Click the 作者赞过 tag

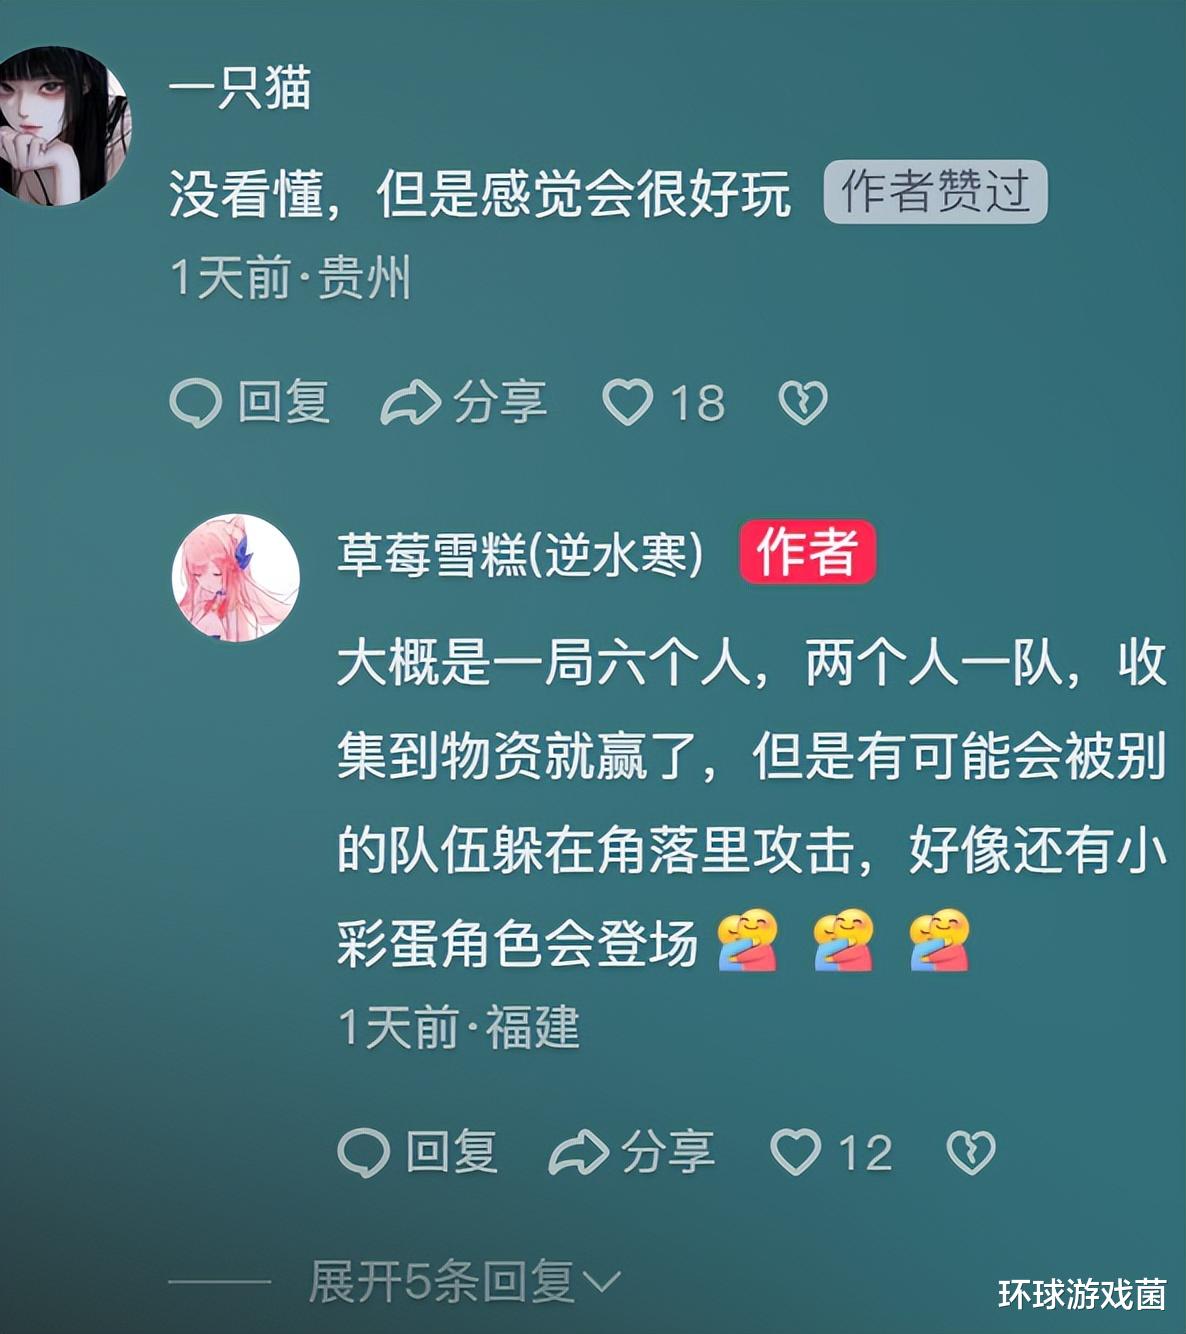[935, 191]
